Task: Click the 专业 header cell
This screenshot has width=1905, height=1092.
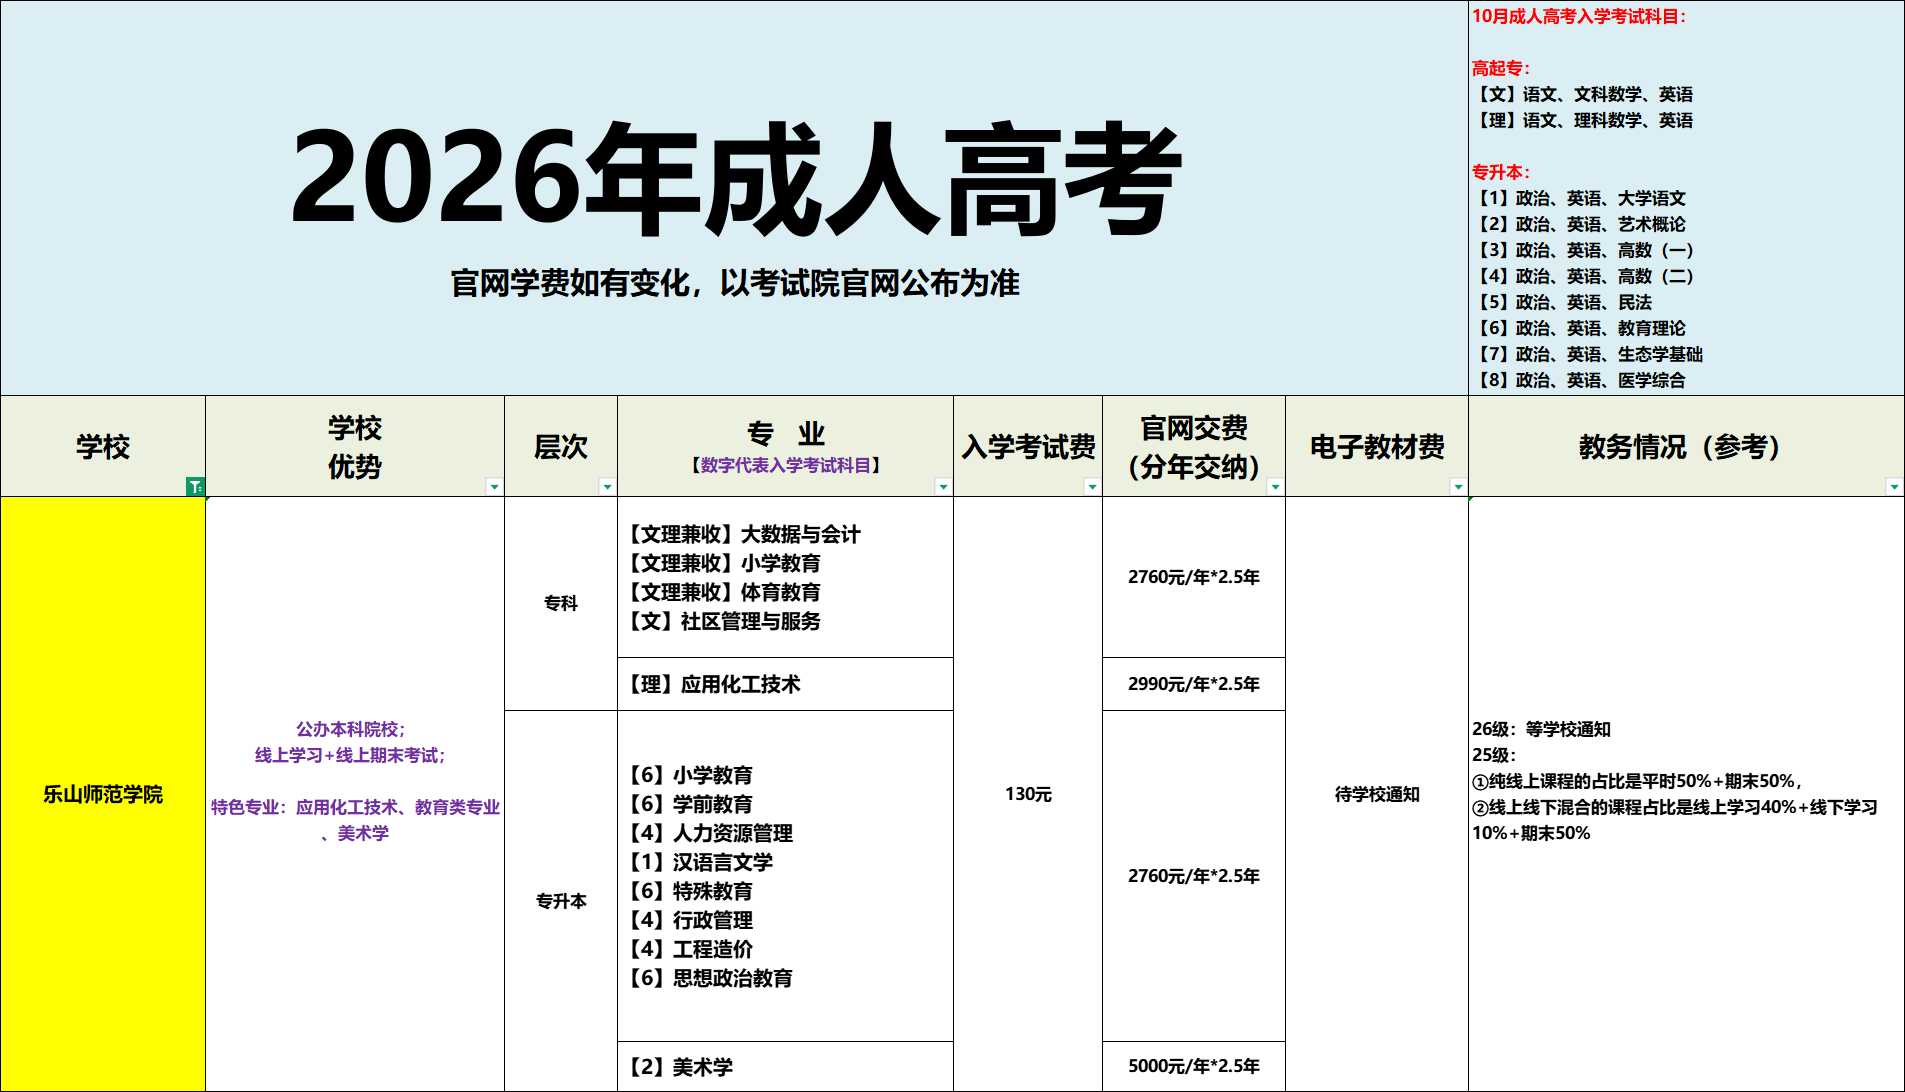Action: click(785, 446)
